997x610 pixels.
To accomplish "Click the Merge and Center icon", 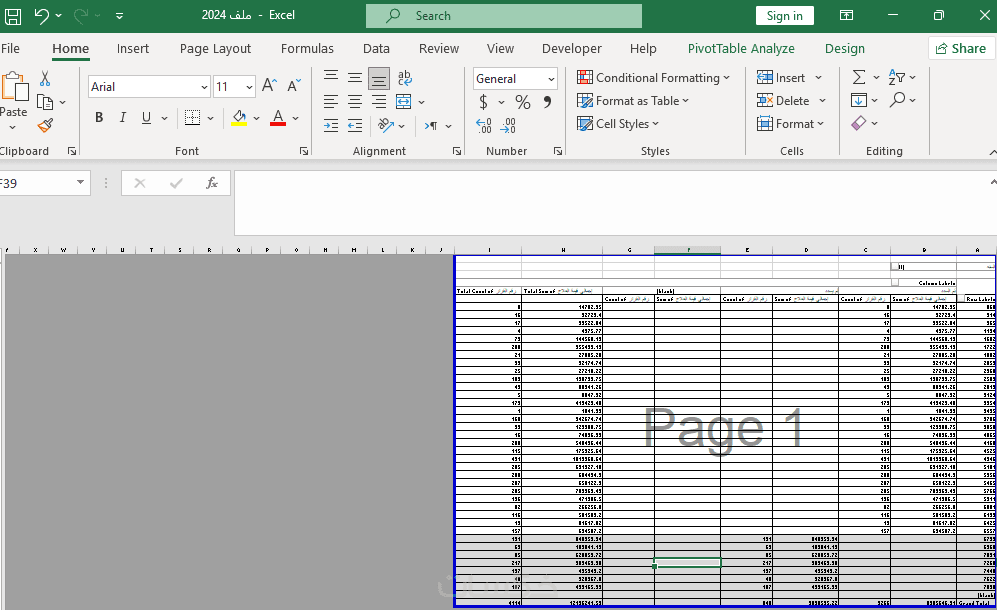I will point(403,101).
